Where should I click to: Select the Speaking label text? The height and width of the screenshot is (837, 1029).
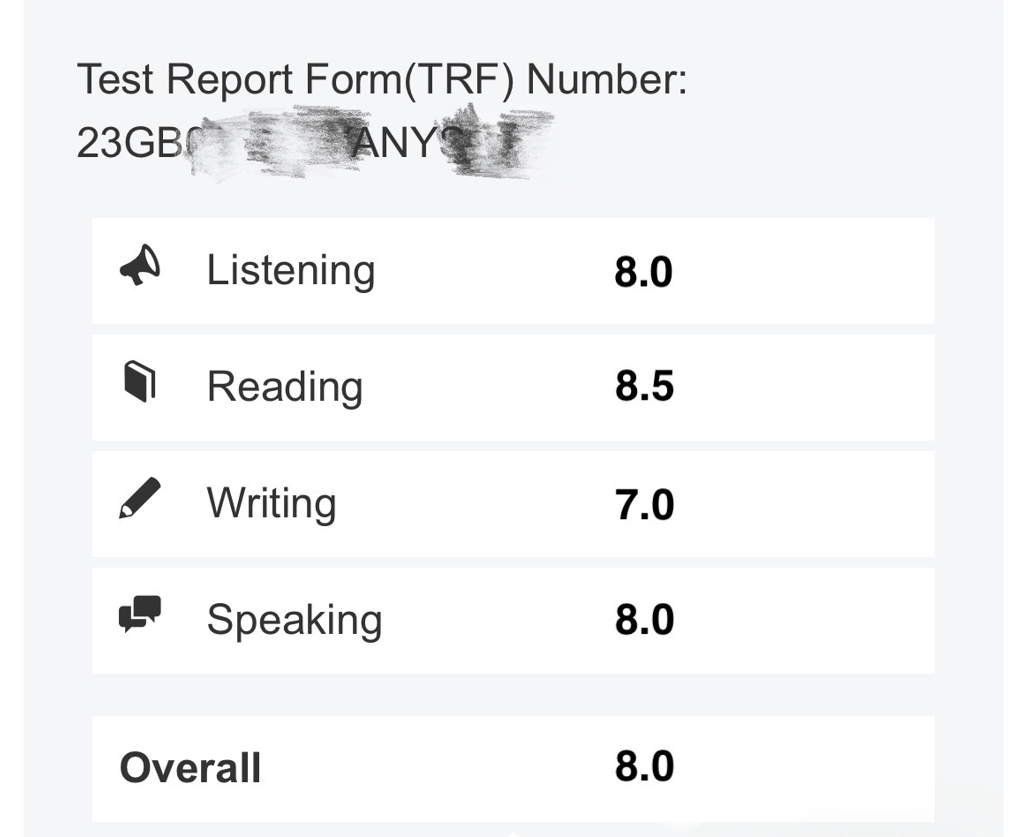(294, 620)
